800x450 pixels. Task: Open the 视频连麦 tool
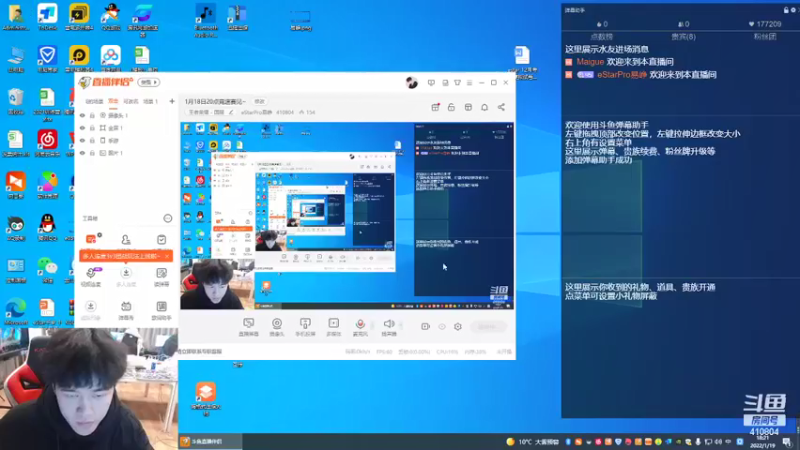pyautogui.click(x=91, y=276)
